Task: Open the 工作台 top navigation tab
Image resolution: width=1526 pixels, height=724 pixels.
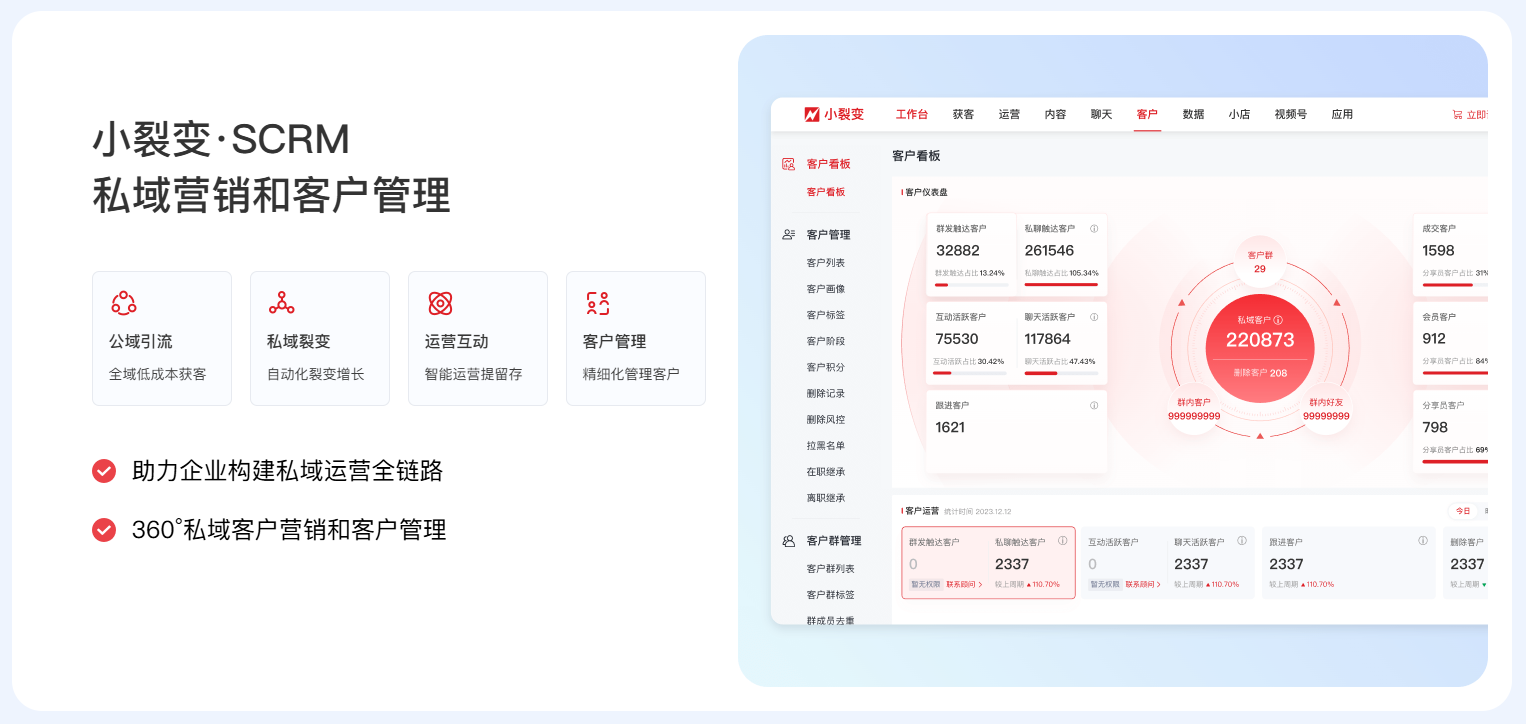Action: coord(911,115)
